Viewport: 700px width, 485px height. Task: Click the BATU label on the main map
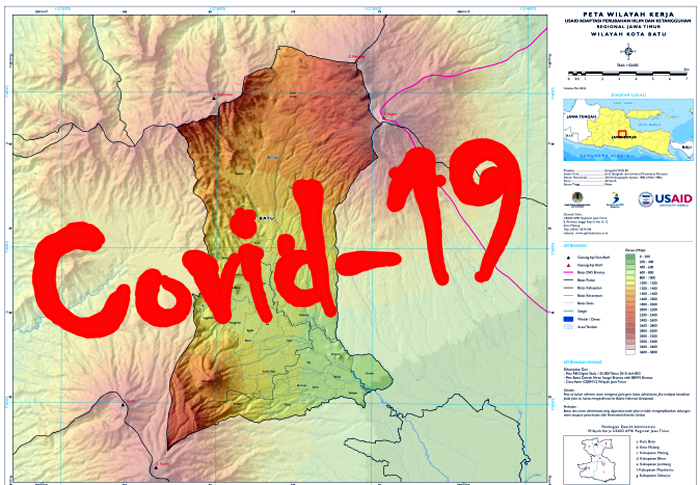pos(267,218)
